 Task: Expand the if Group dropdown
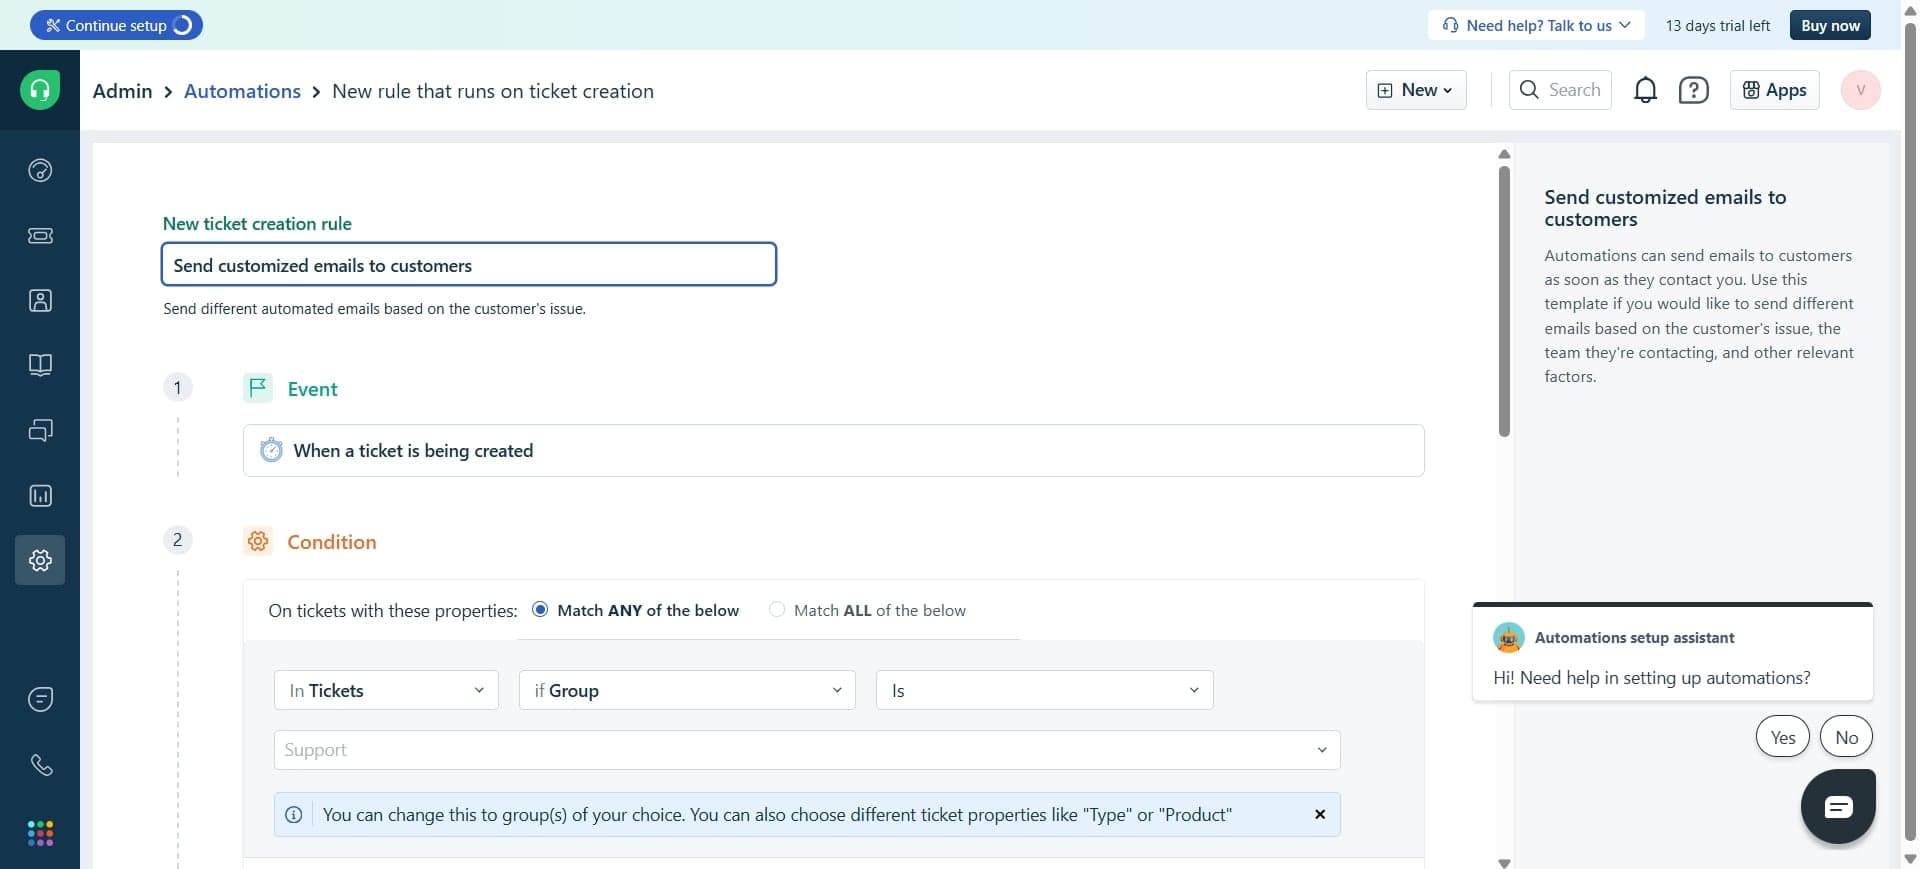687,691
